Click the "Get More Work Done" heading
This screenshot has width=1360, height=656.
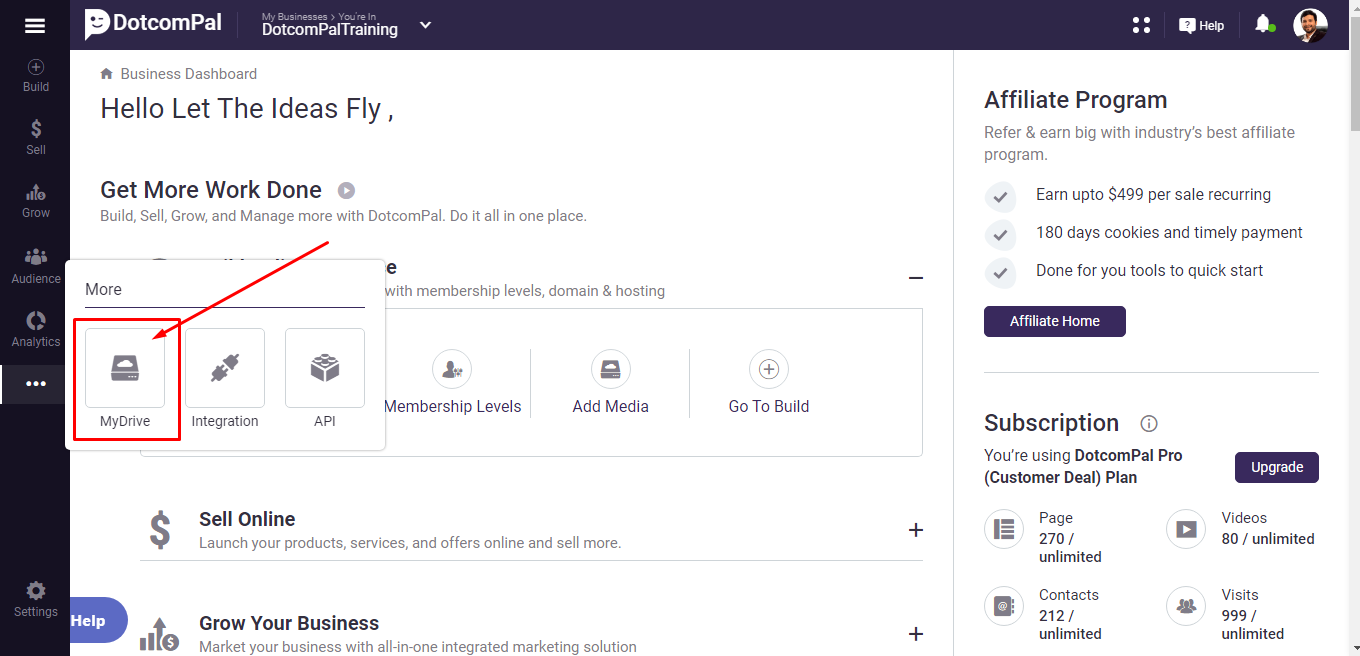coord(211,190)
